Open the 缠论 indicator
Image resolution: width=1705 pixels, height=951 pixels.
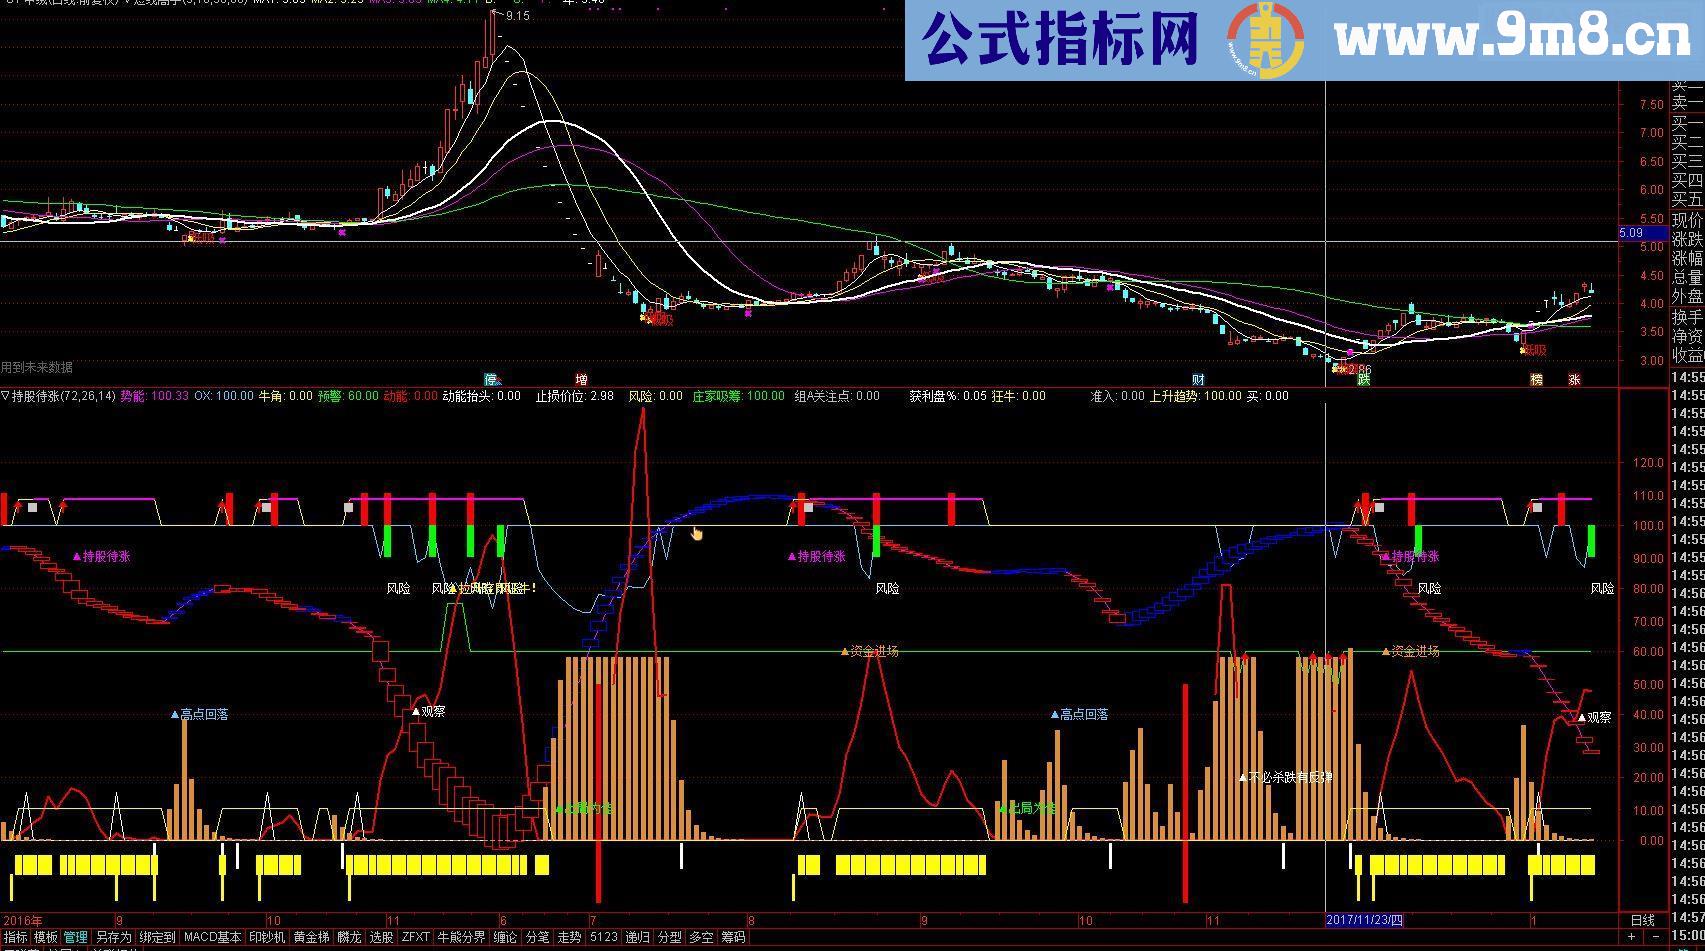504,936
